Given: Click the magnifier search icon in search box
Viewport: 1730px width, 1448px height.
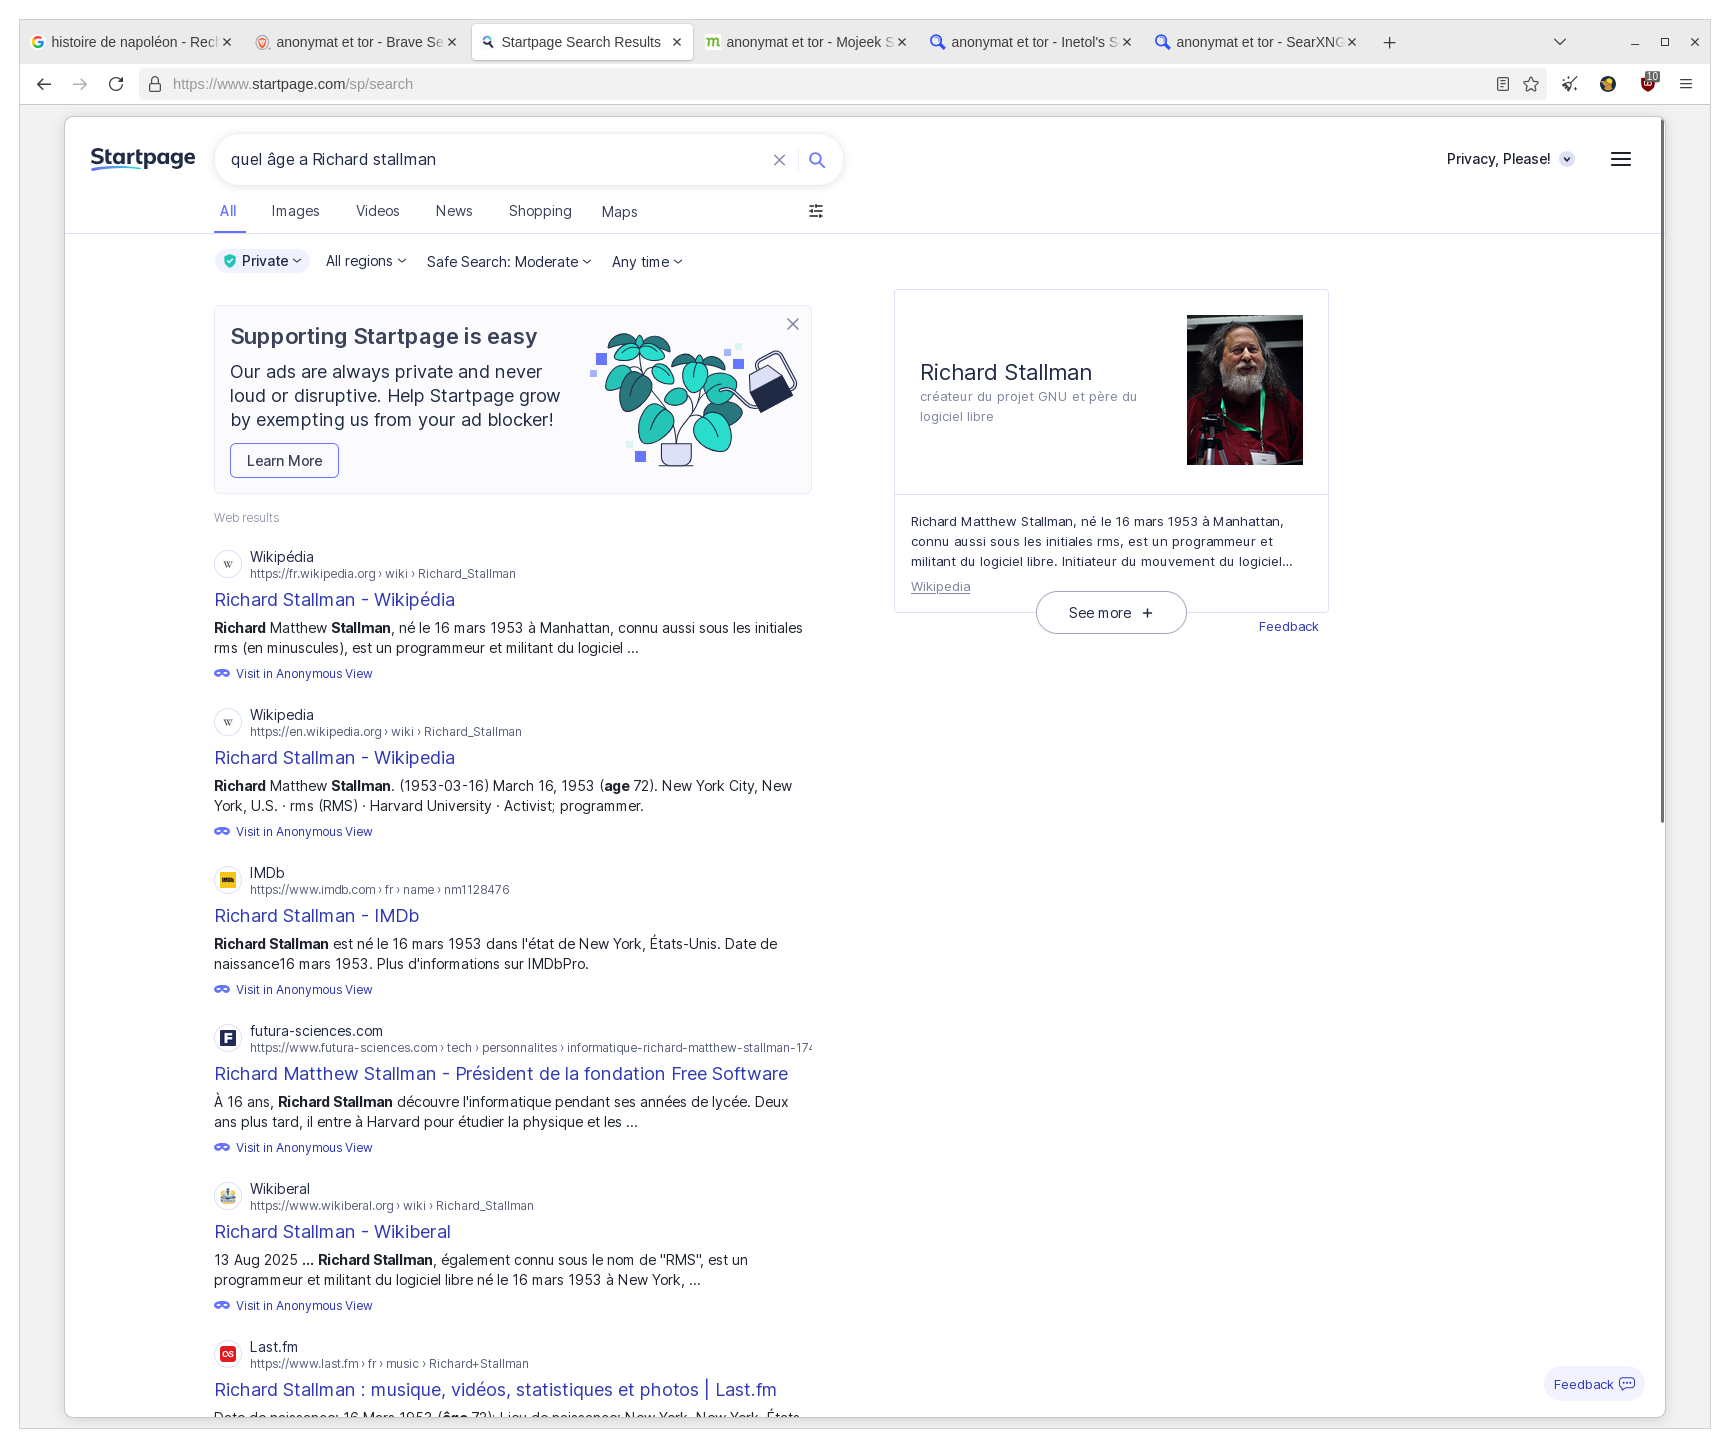Looking at the screenshot, I should click(816, 160).
